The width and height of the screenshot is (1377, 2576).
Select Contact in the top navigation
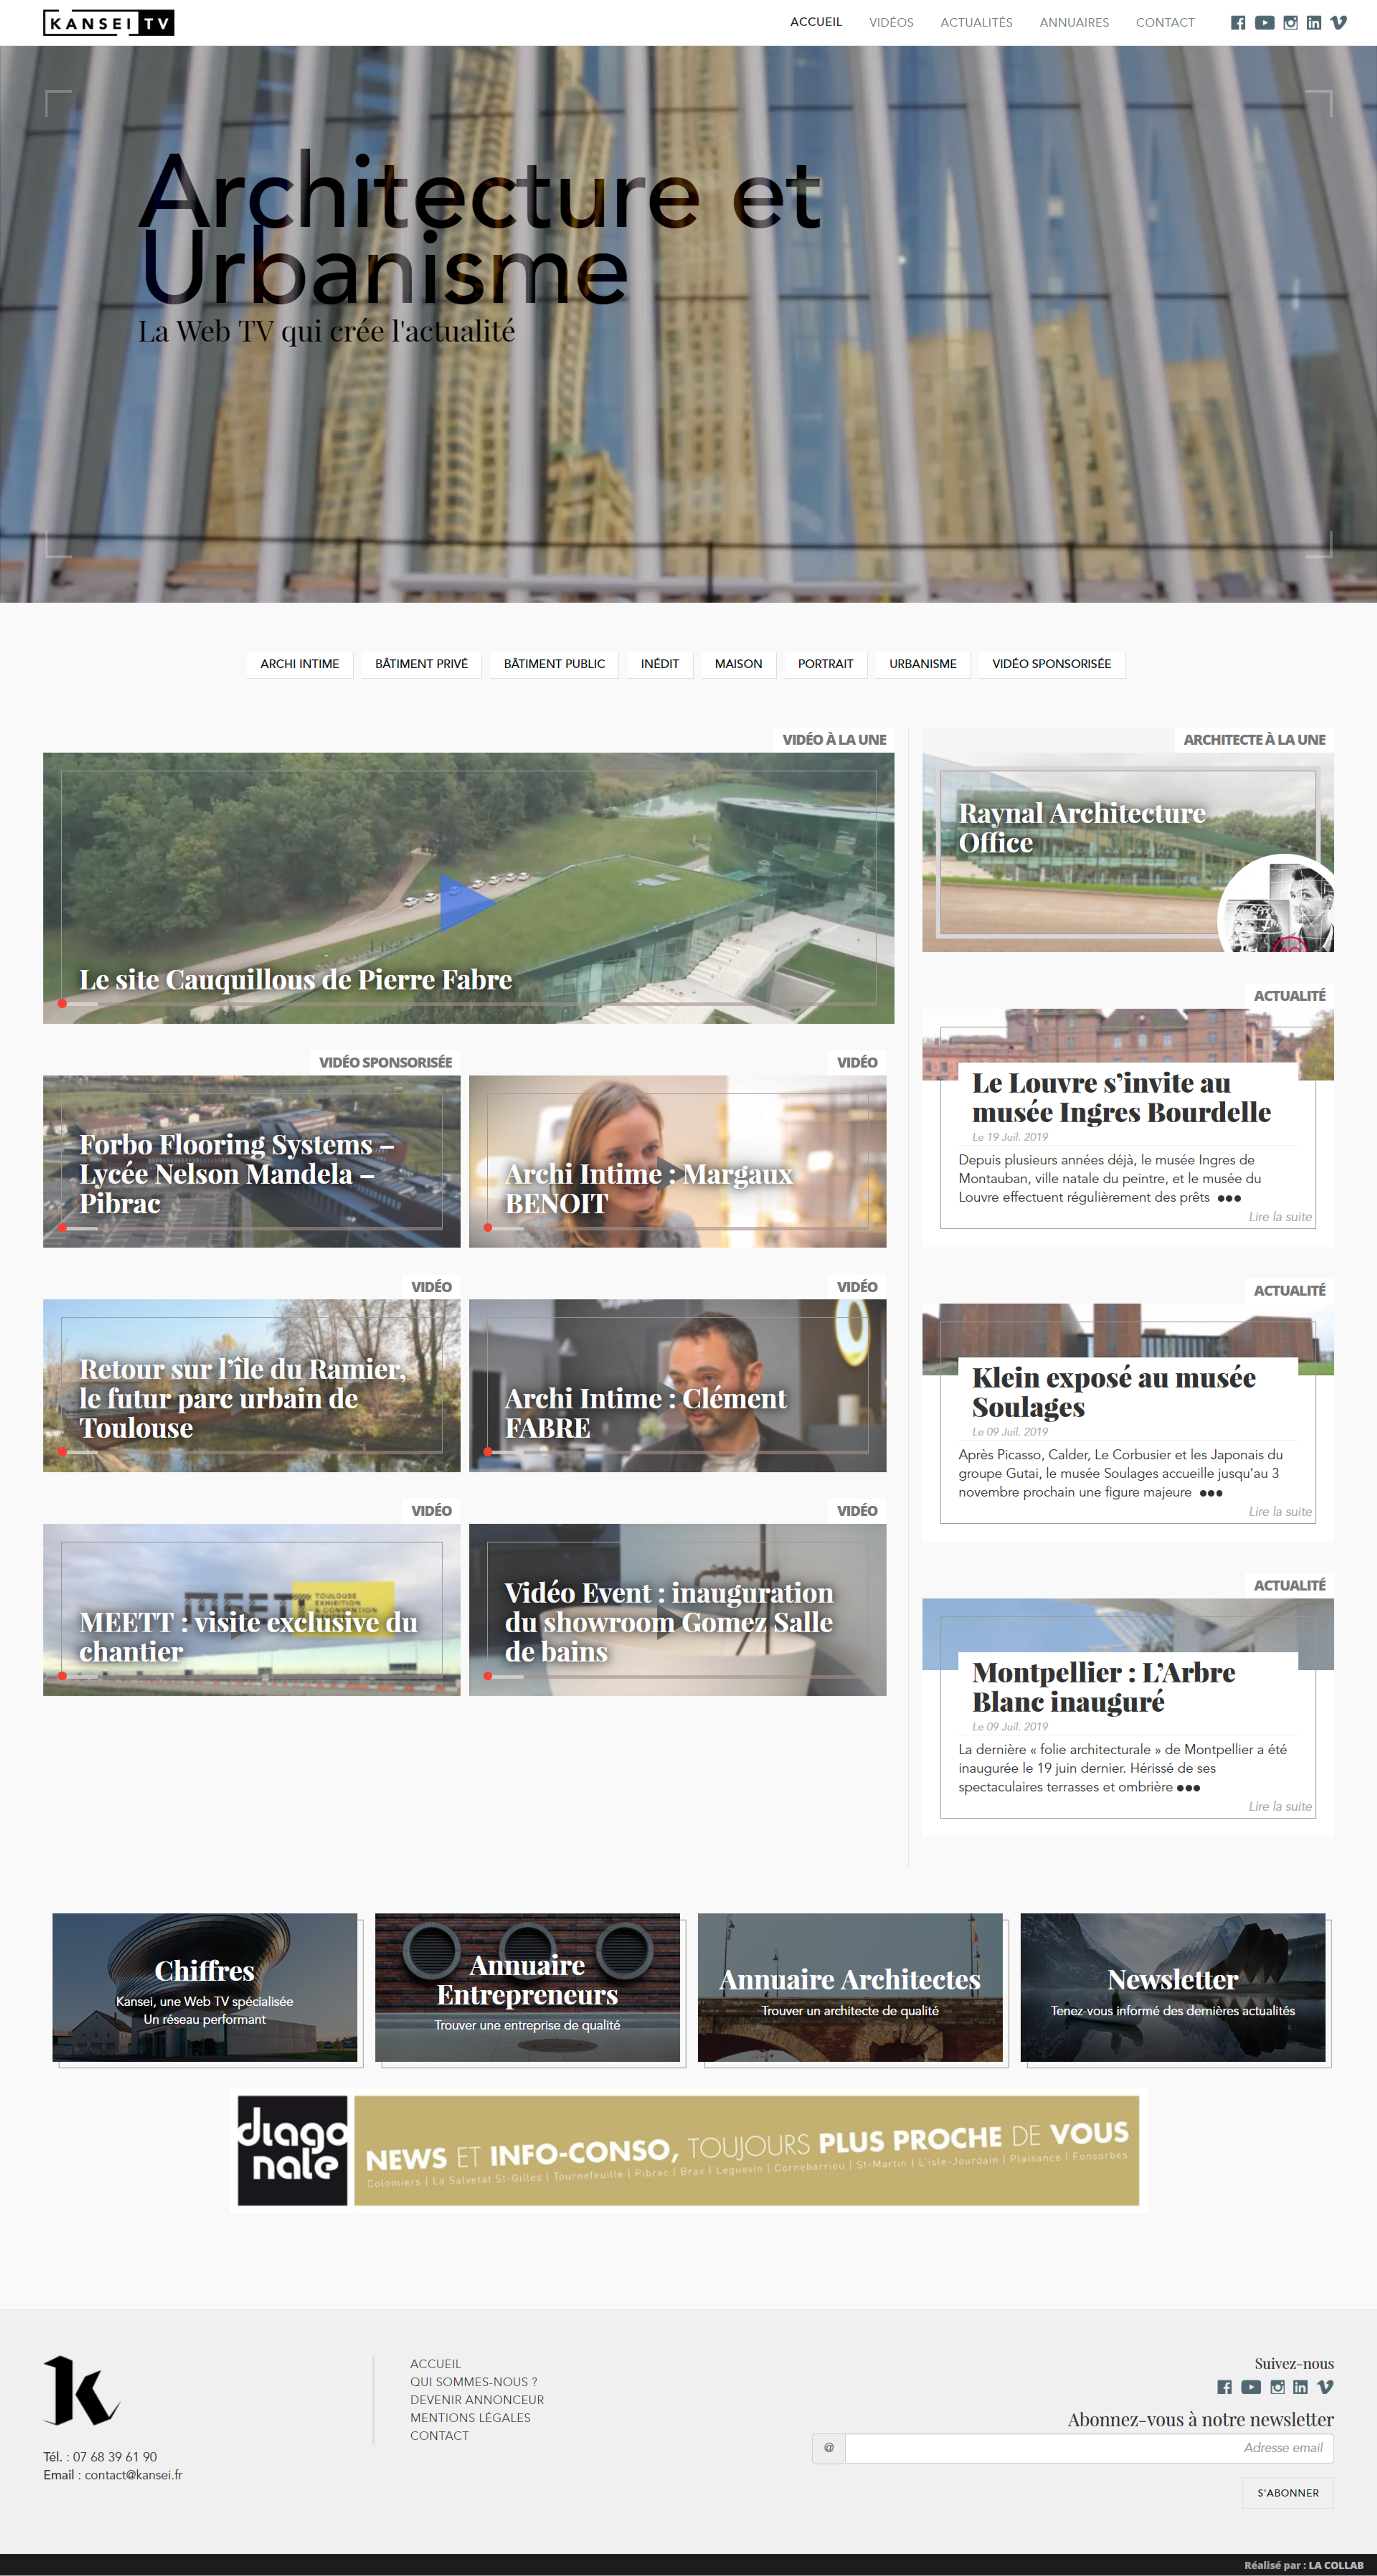(1165, 23)
